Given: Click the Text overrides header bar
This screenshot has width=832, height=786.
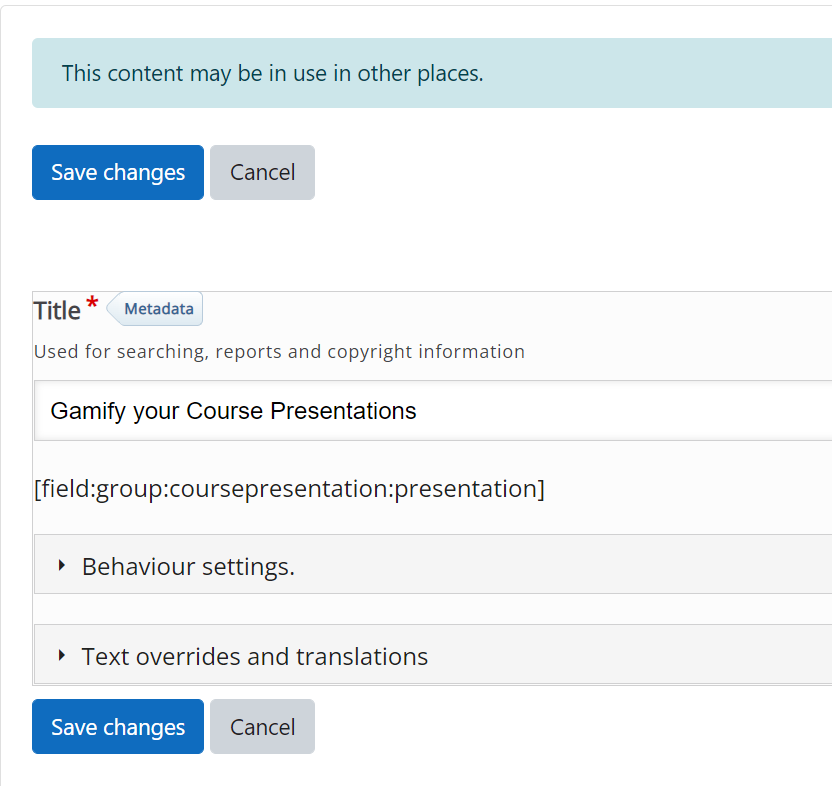Looking at the screenshot, I should 433,654.
